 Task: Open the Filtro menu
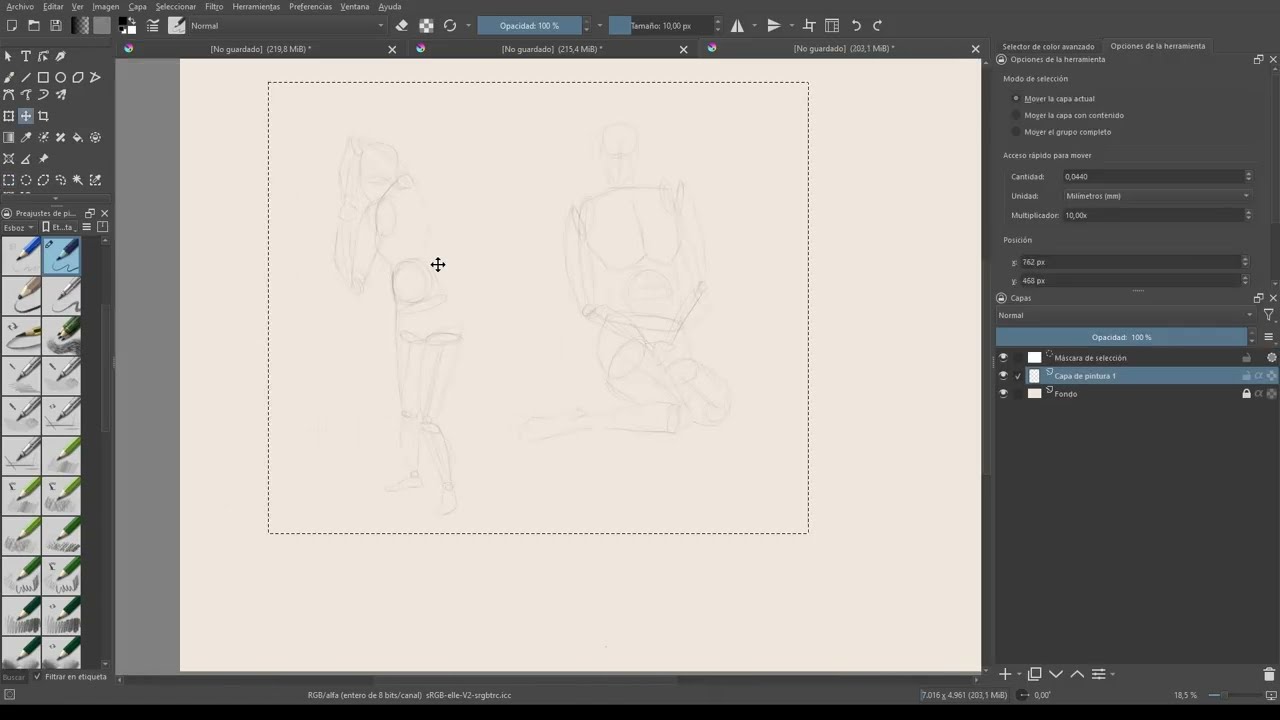(214, 6)
